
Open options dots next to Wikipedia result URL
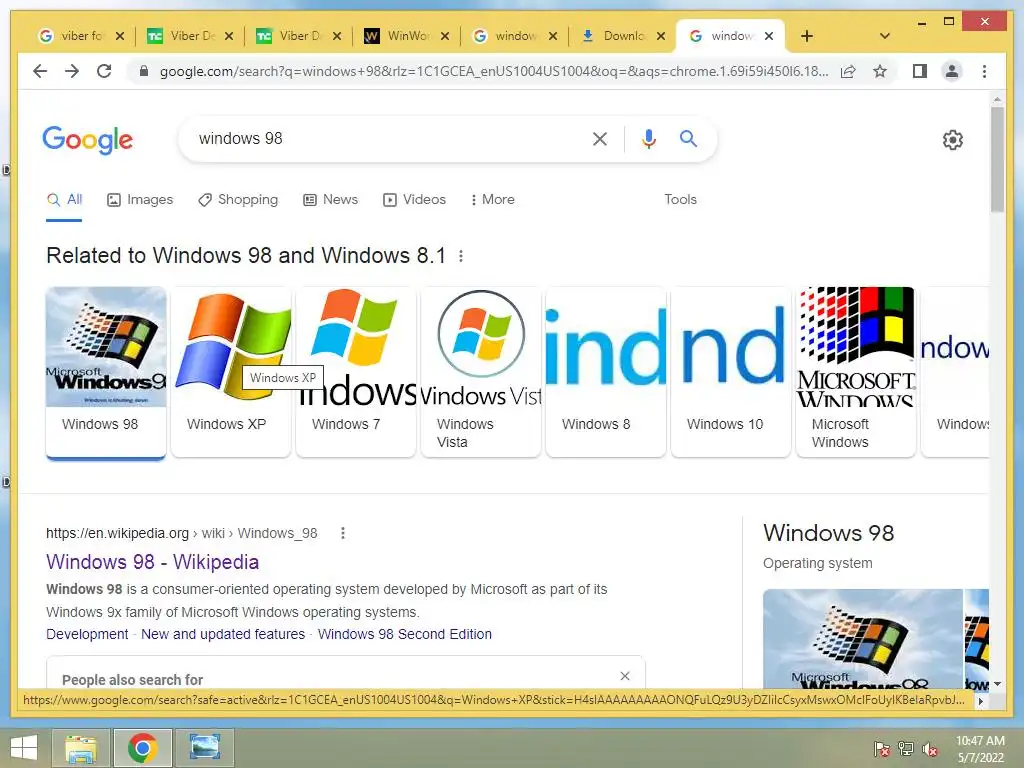click(x=343, y=533)
